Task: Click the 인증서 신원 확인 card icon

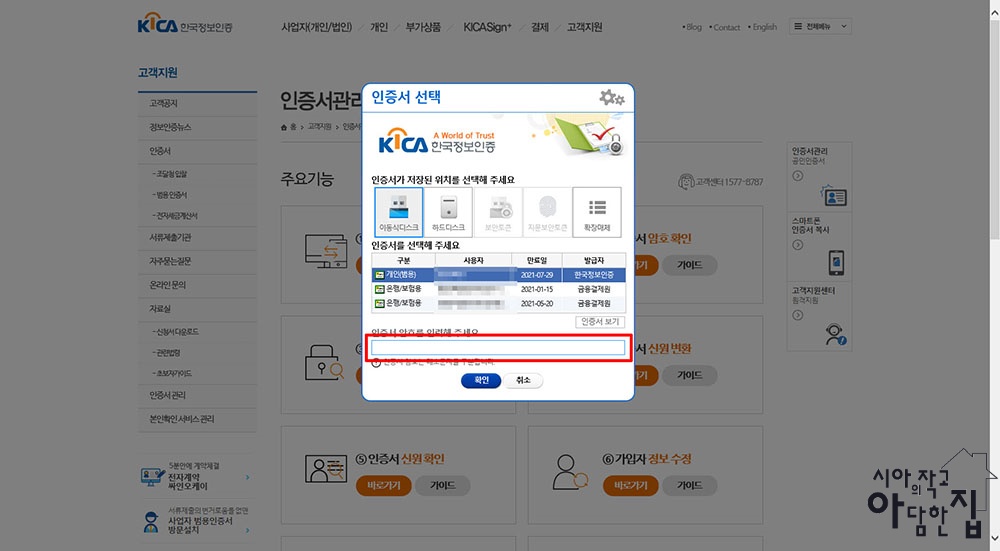Action: (x=325, y=469)
